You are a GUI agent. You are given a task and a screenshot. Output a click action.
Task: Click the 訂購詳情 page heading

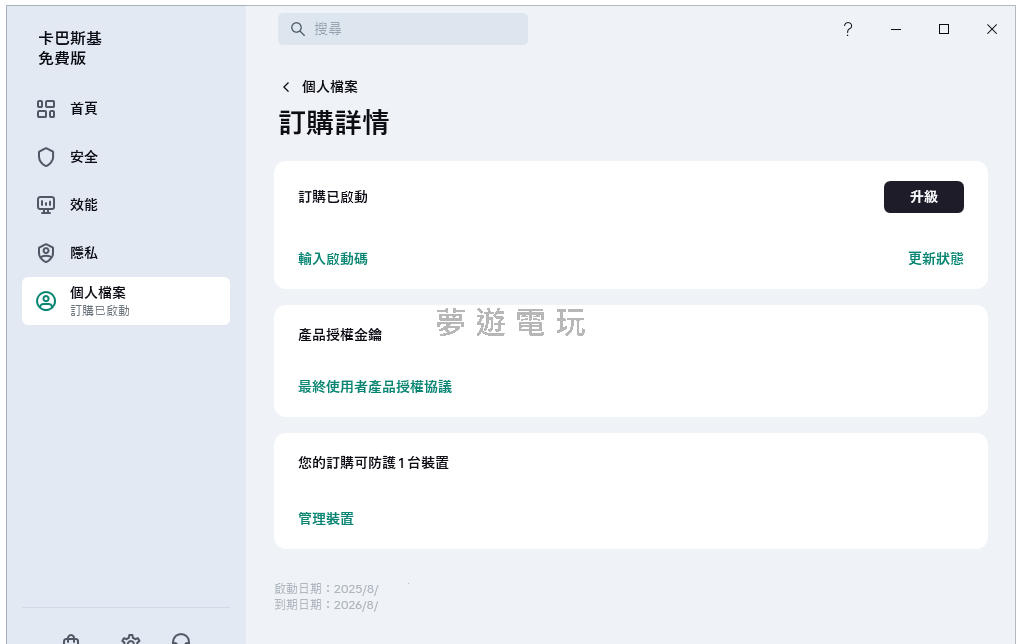334,123
